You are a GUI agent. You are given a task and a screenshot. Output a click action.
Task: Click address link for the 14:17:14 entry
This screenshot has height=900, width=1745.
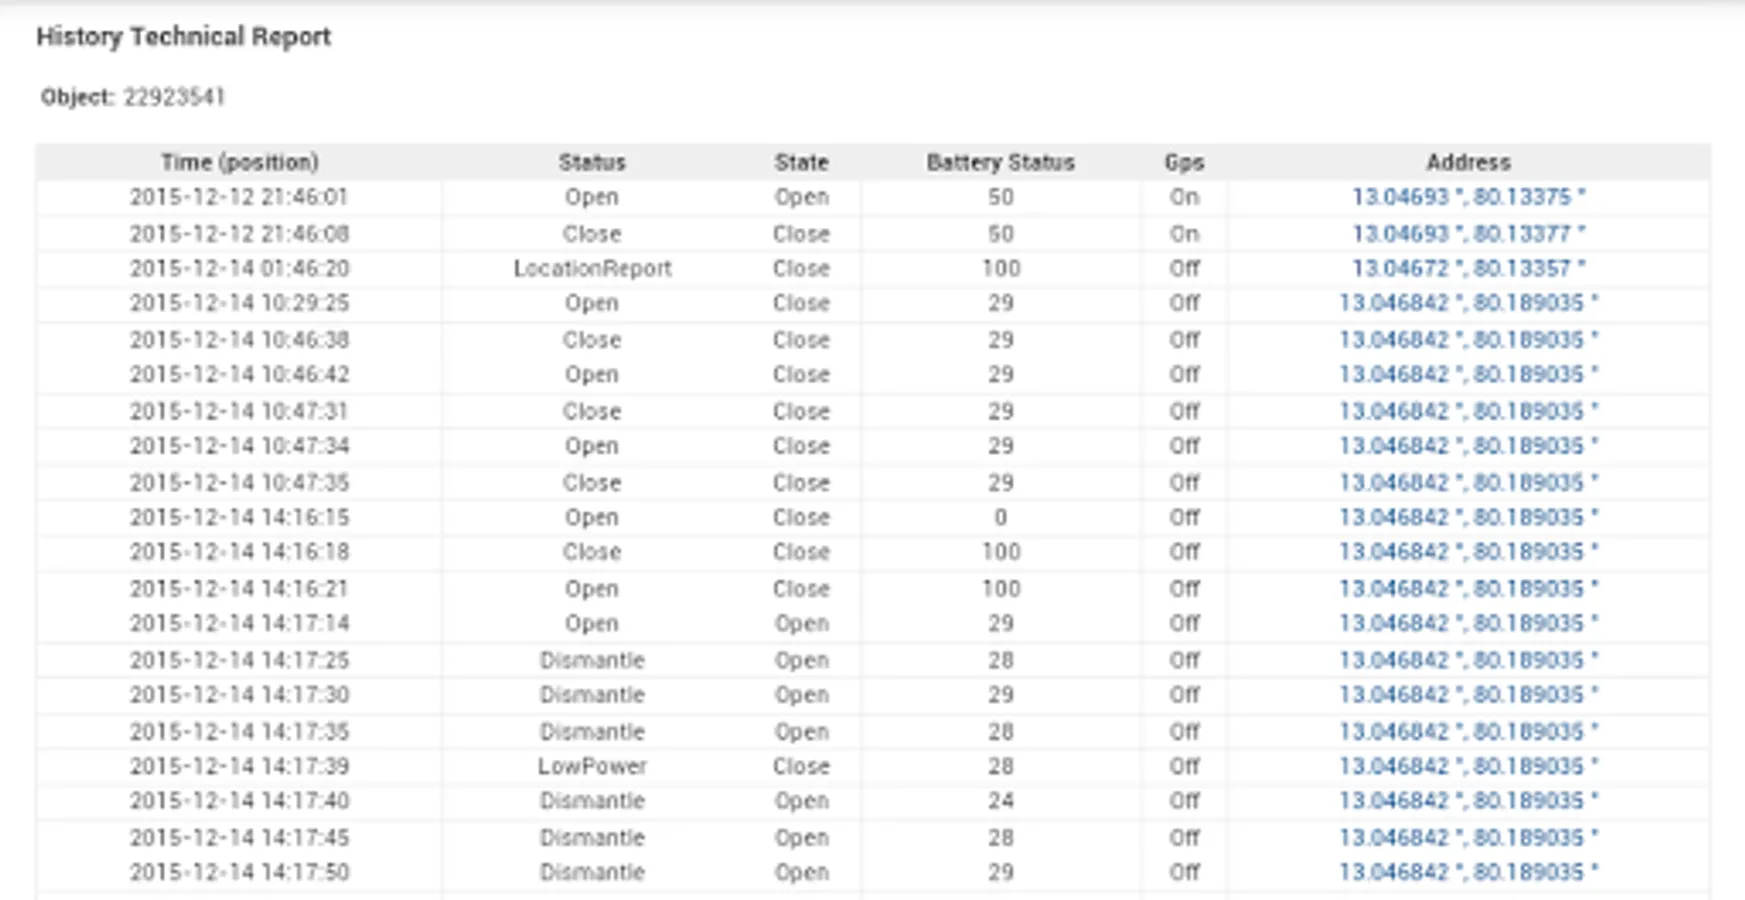coord(1467,623)
